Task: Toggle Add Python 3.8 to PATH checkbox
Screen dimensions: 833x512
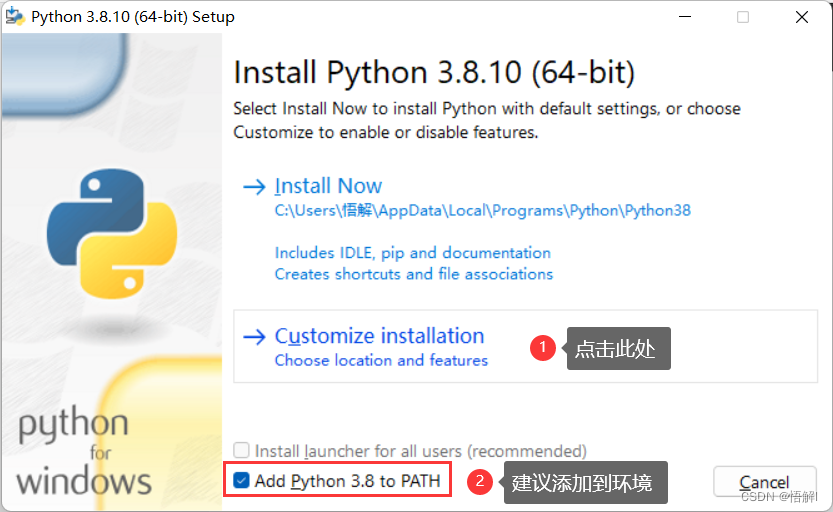Action: (241, 481)
